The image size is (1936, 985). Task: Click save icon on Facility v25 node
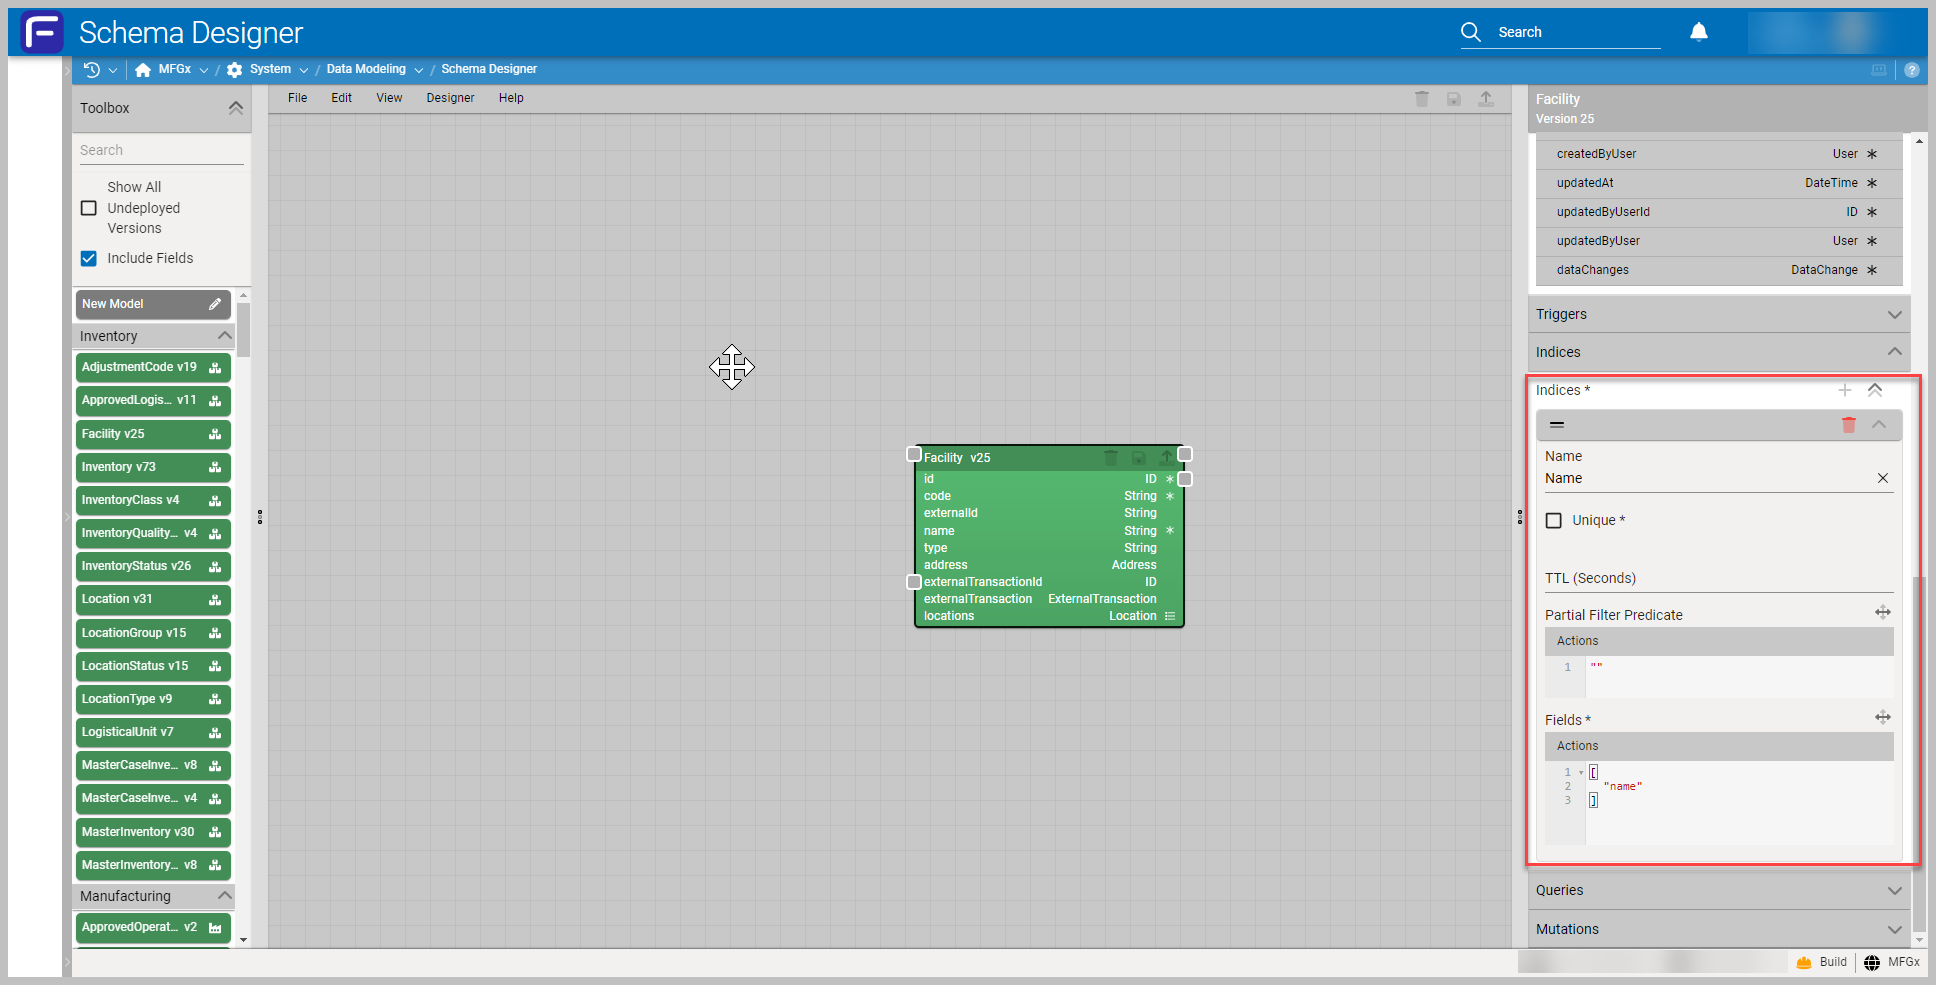[x=1138, y=458]
